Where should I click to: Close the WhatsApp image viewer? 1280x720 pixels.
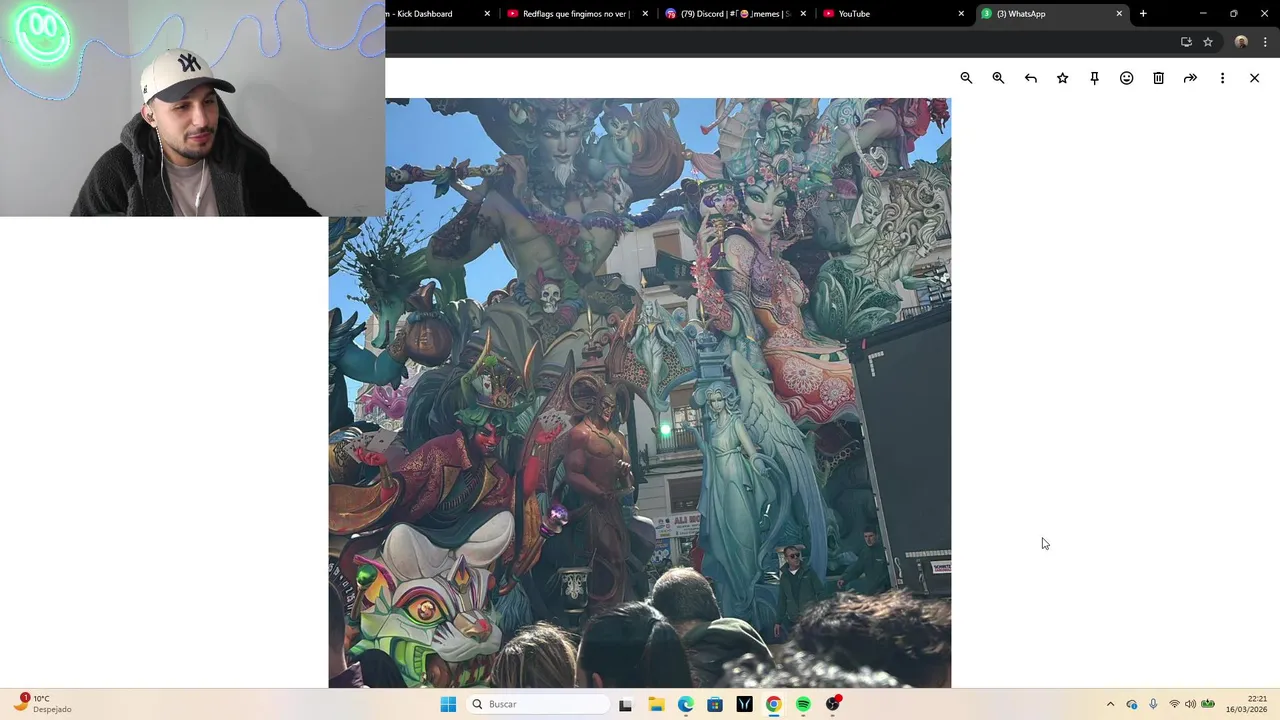(x=1255, y=78)
